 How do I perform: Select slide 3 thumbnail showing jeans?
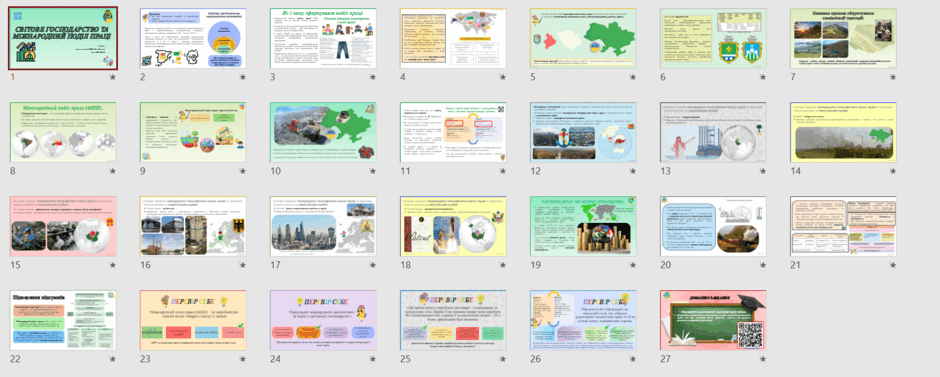(323, 38)
